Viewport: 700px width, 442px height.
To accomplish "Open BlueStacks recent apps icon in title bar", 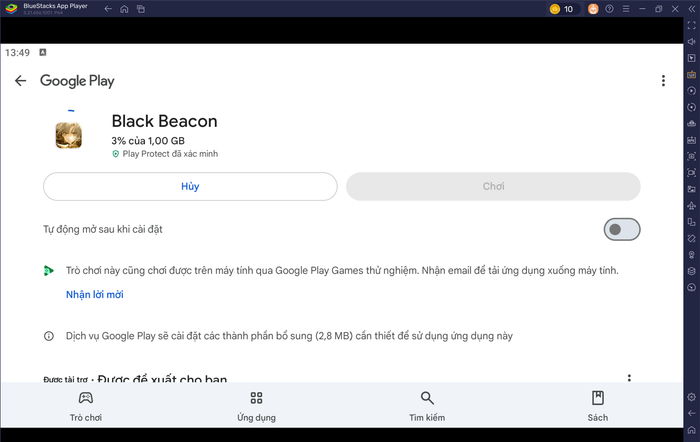I will pyautogui.click(x=141, y=8).
